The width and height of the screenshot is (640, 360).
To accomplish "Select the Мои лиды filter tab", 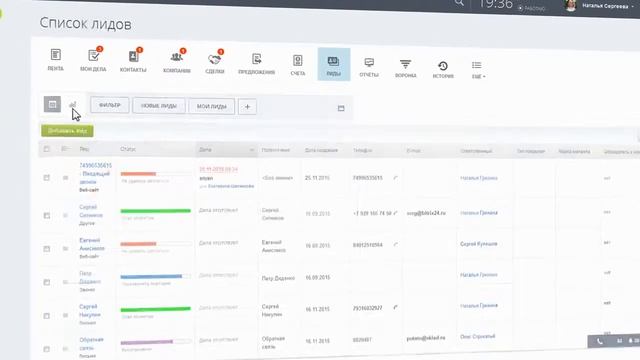I will pyautogui.click(x=211, y=107).
